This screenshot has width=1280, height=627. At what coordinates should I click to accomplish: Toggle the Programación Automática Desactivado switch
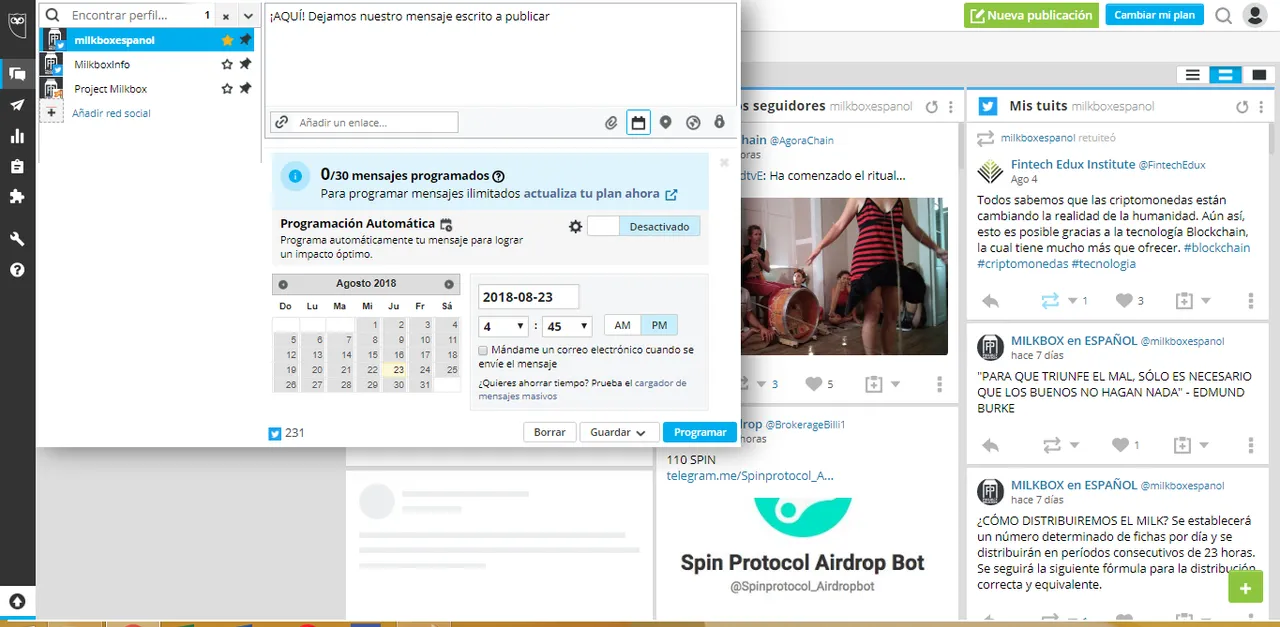pos(644,227)
